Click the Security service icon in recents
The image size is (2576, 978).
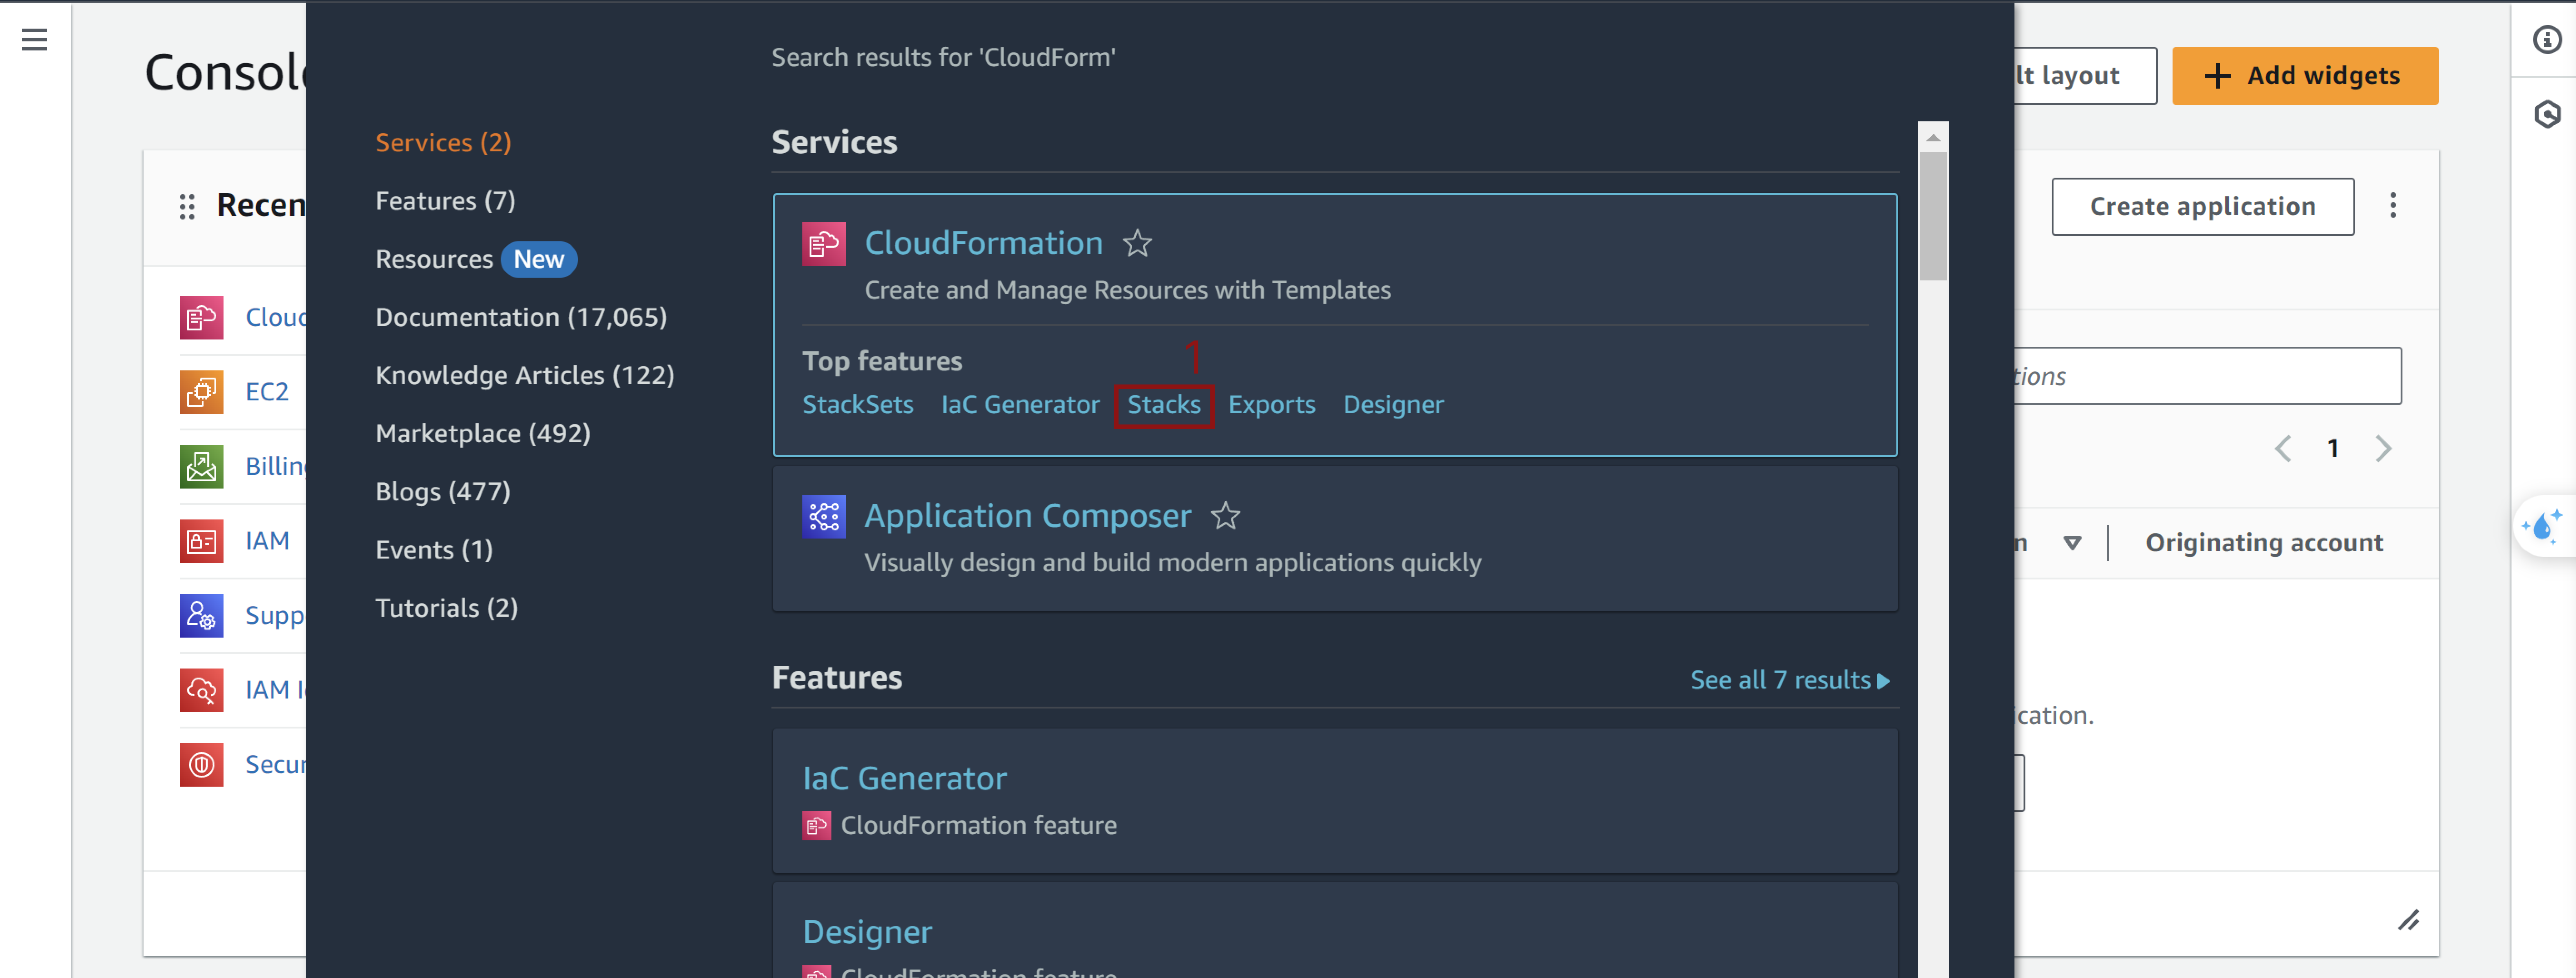click(201, 765)
